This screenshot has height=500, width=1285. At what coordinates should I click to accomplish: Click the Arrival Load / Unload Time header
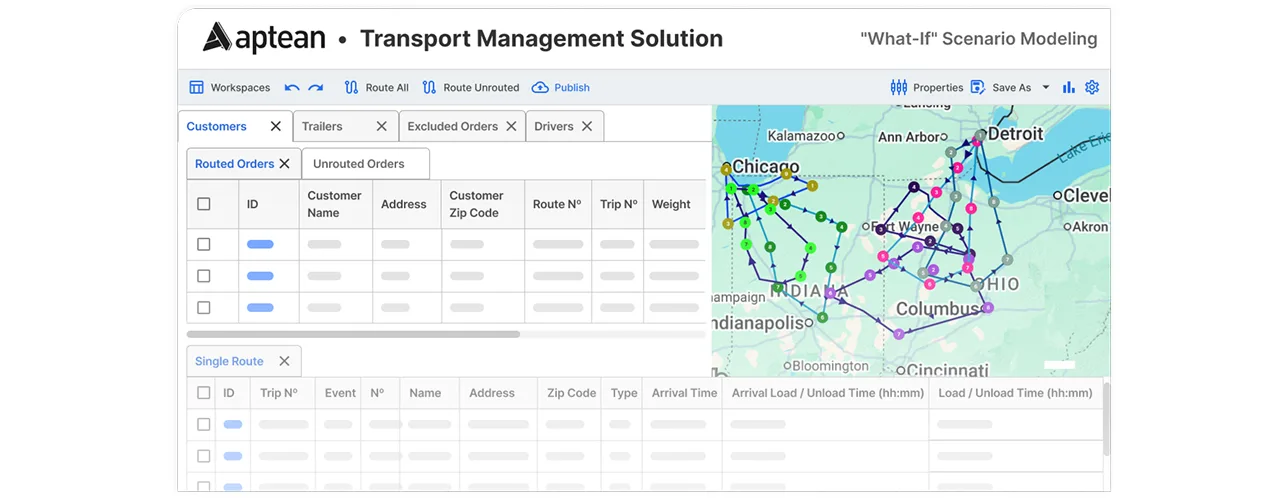click(827, 393)
